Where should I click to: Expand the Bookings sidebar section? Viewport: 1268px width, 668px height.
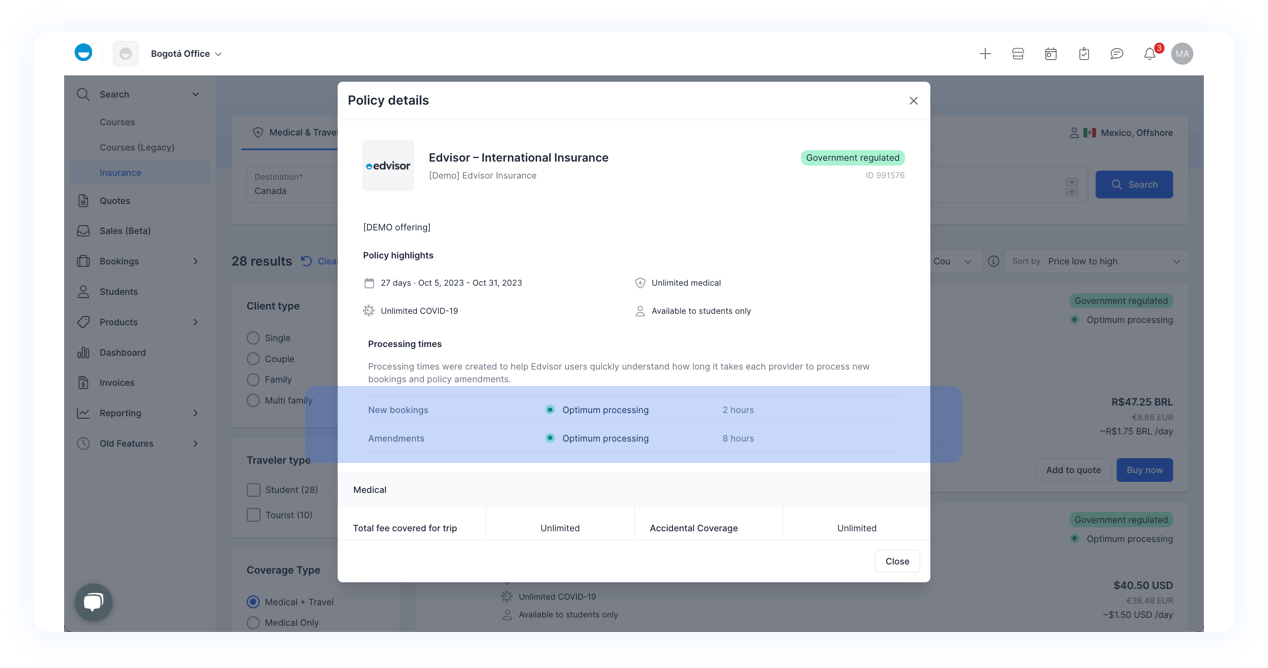point(138,262)
